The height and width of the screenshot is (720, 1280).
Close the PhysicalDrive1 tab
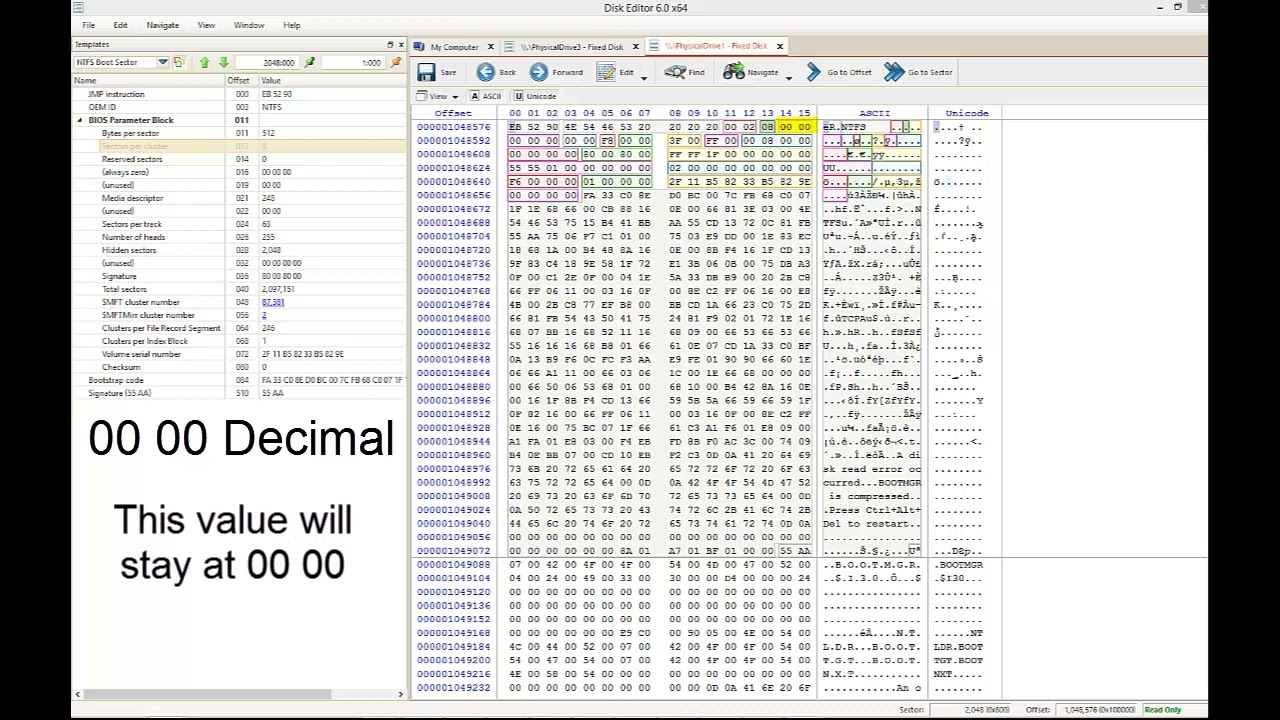click(x=780, y=47)
